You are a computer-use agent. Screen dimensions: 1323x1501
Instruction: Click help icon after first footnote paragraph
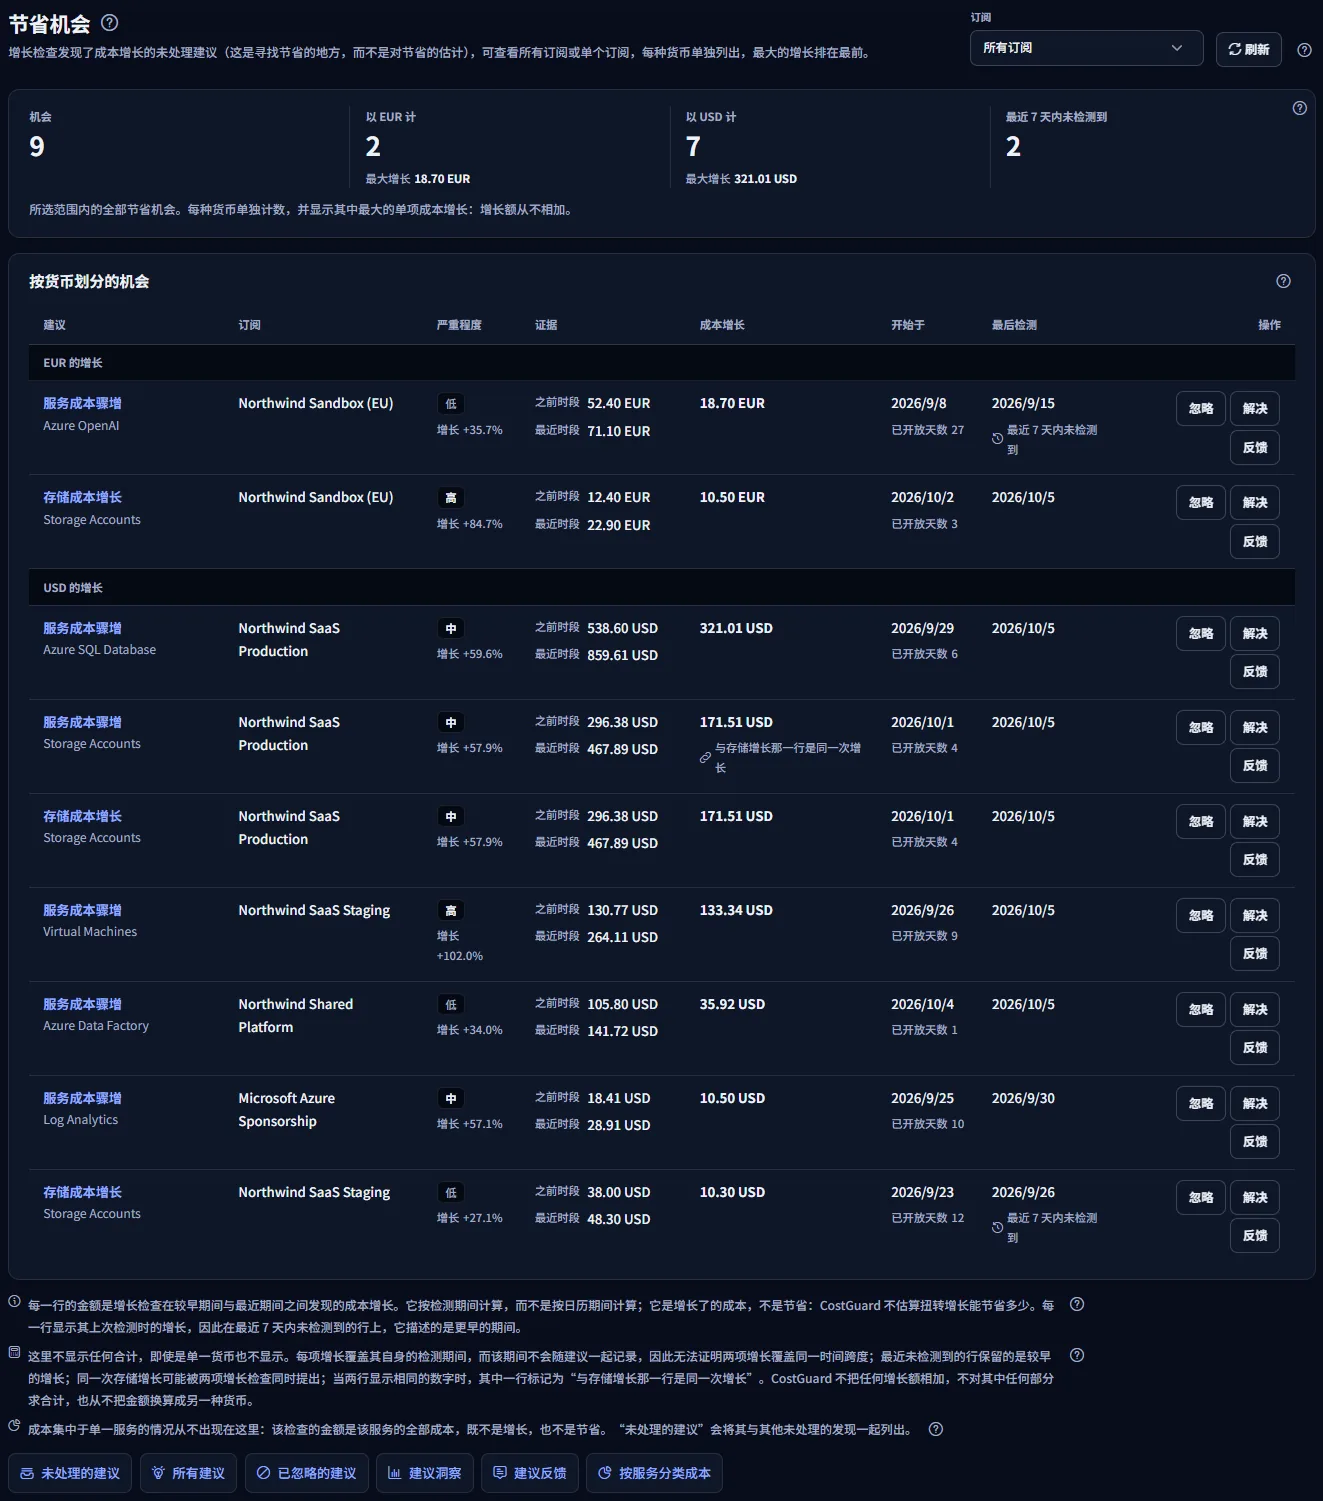click(1077, 1305)
